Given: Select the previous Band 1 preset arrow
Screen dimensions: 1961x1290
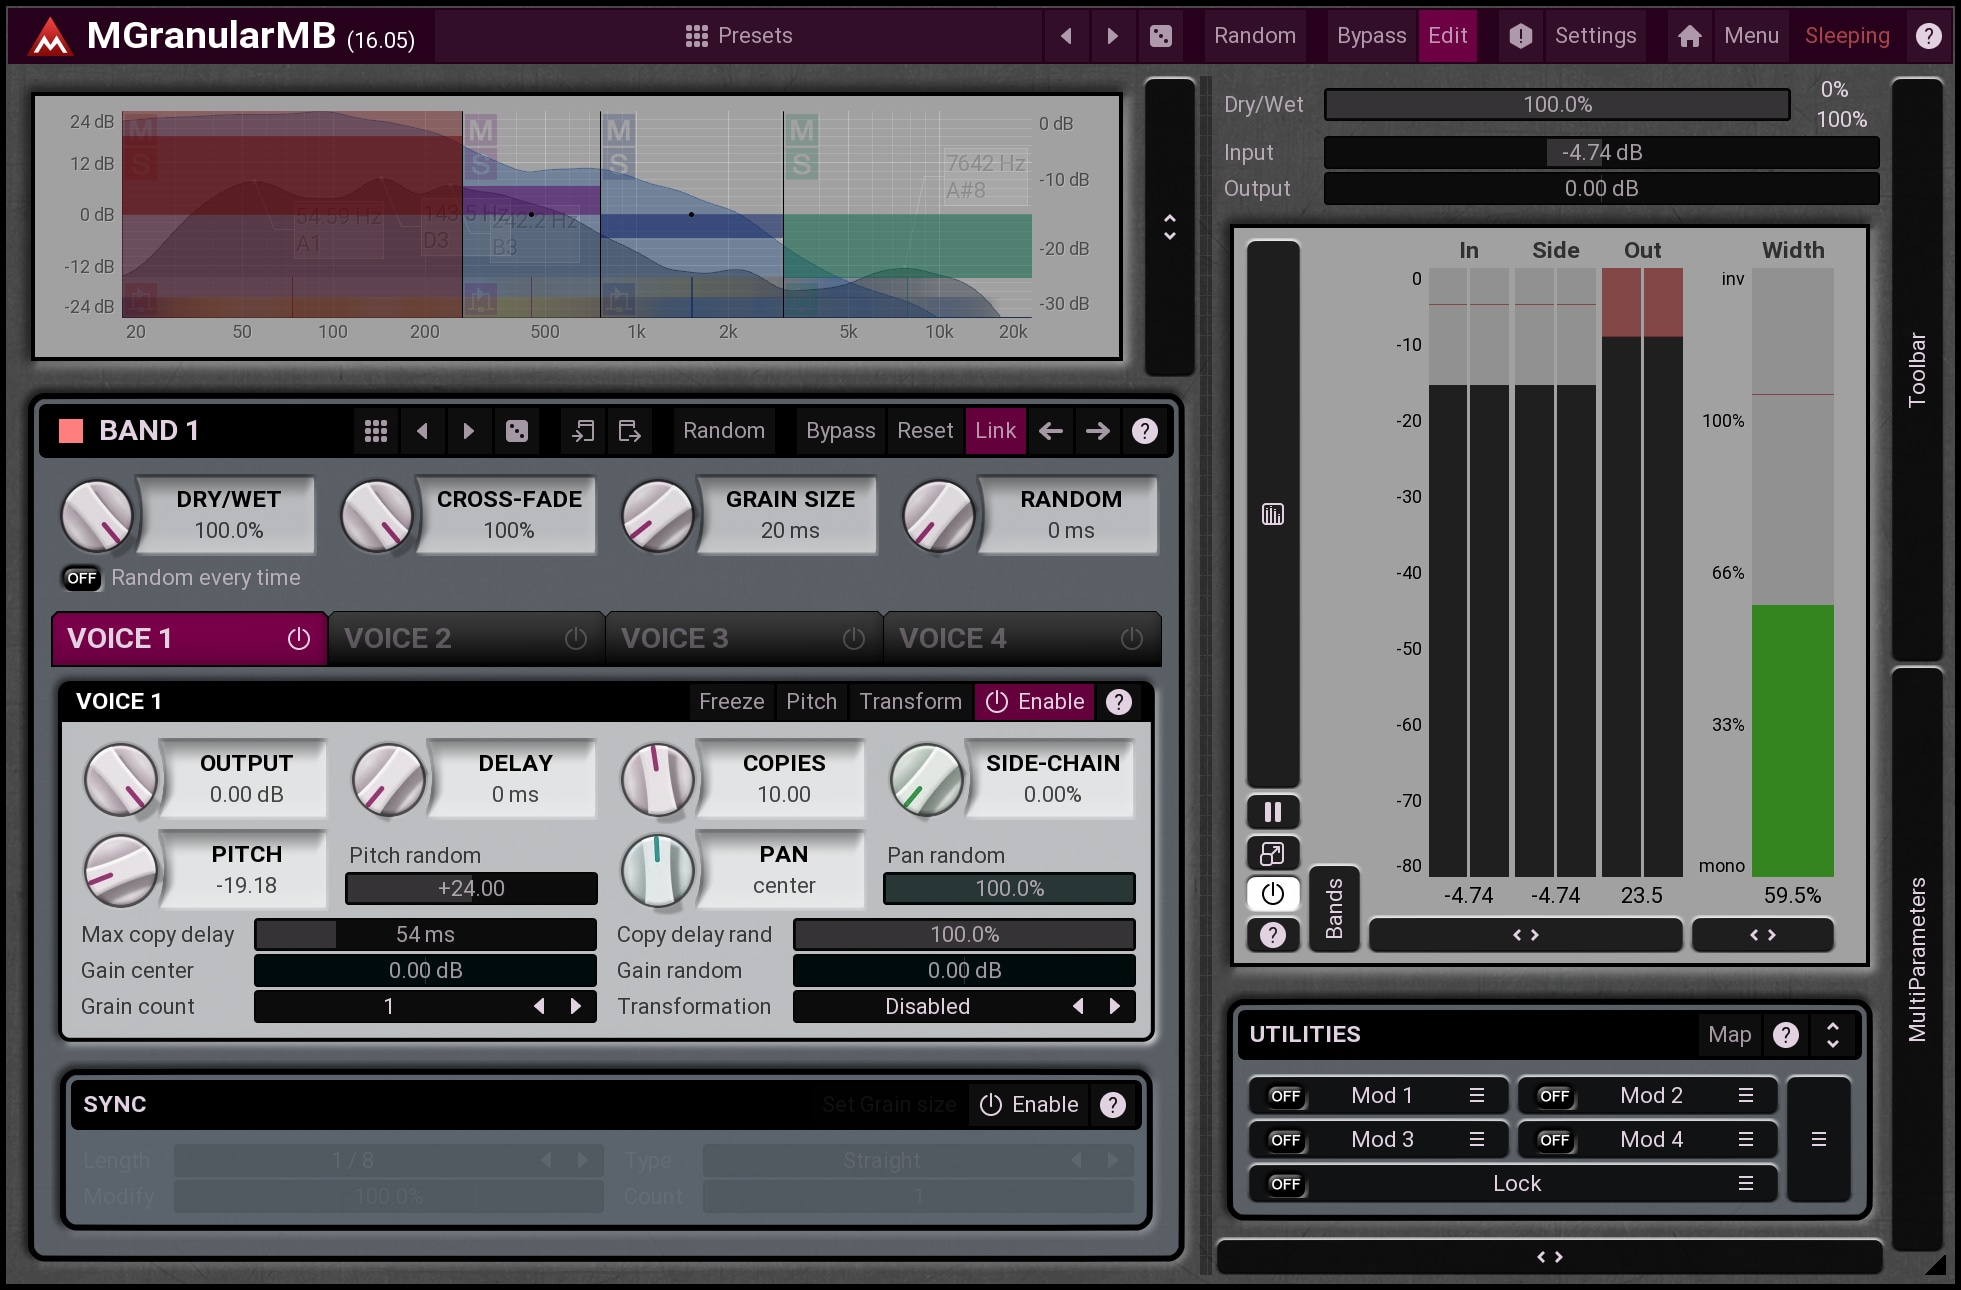Looking at the screenshot, I should (x=422, y=431).
